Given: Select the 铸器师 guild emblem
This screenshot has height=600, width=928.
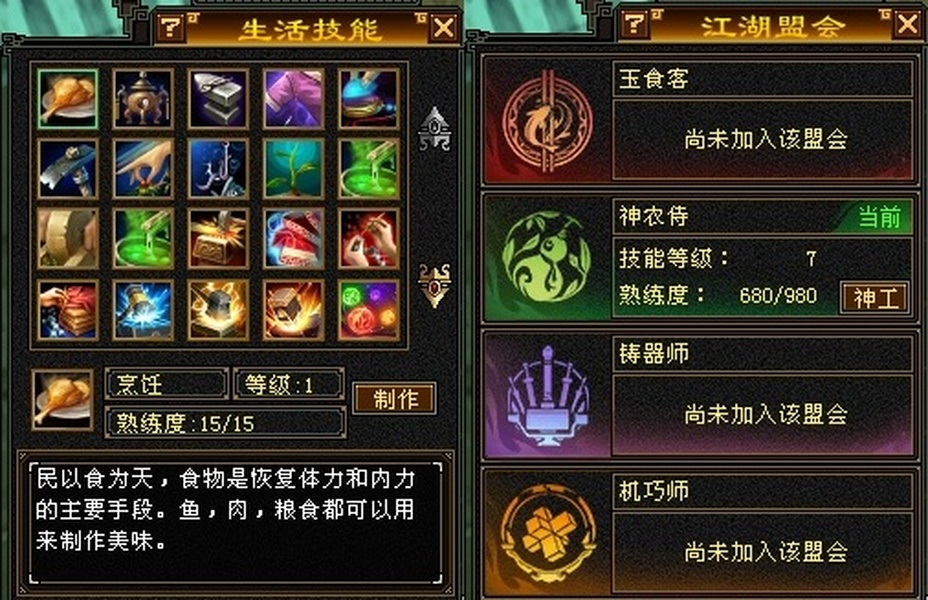Looking at the screenshot, I should click(x=547, y=395).
